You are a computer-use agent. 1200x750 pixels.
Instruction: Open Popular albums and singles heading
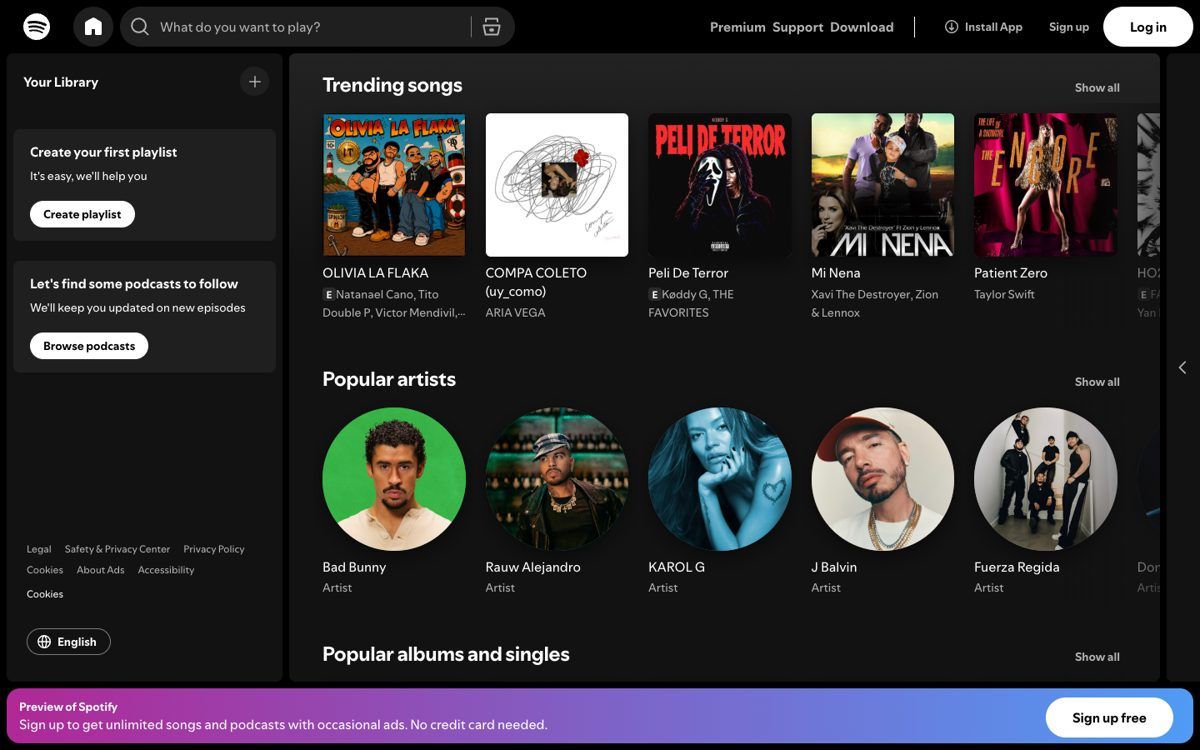click(446, 654)
